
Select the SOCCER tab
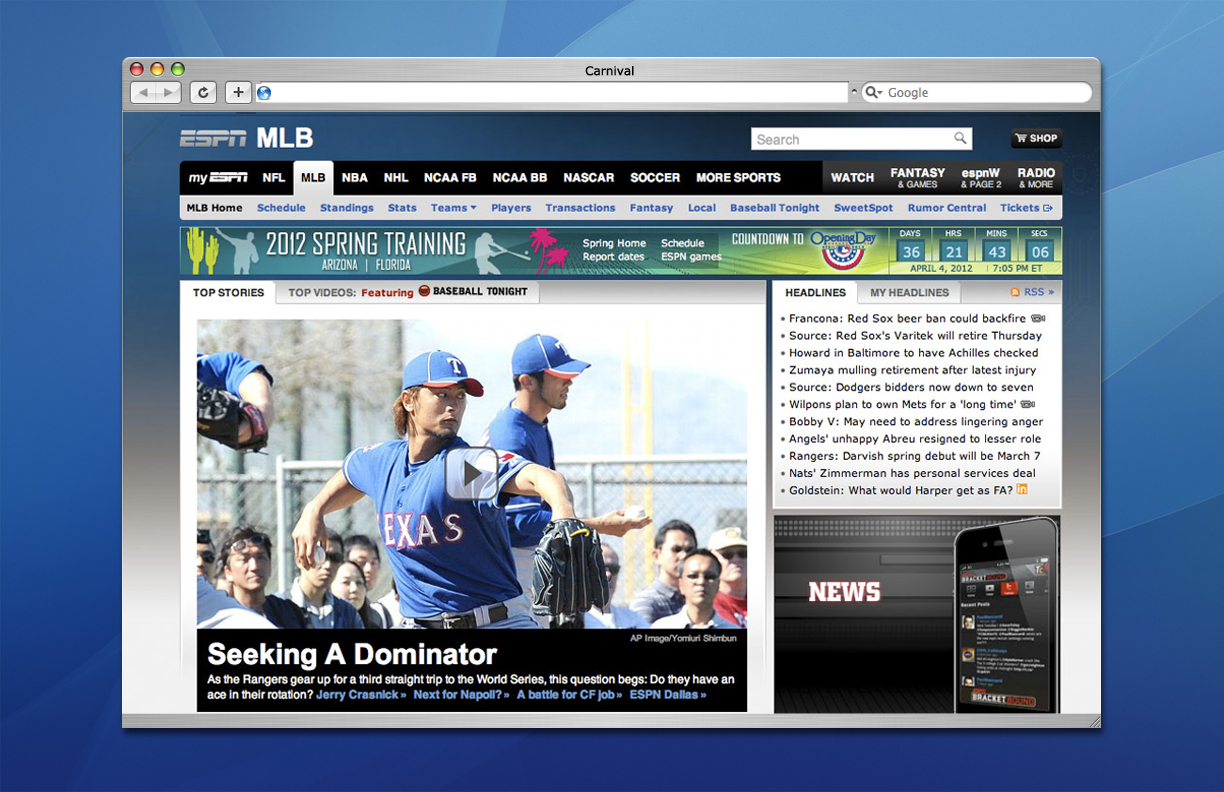click(655, 178)
